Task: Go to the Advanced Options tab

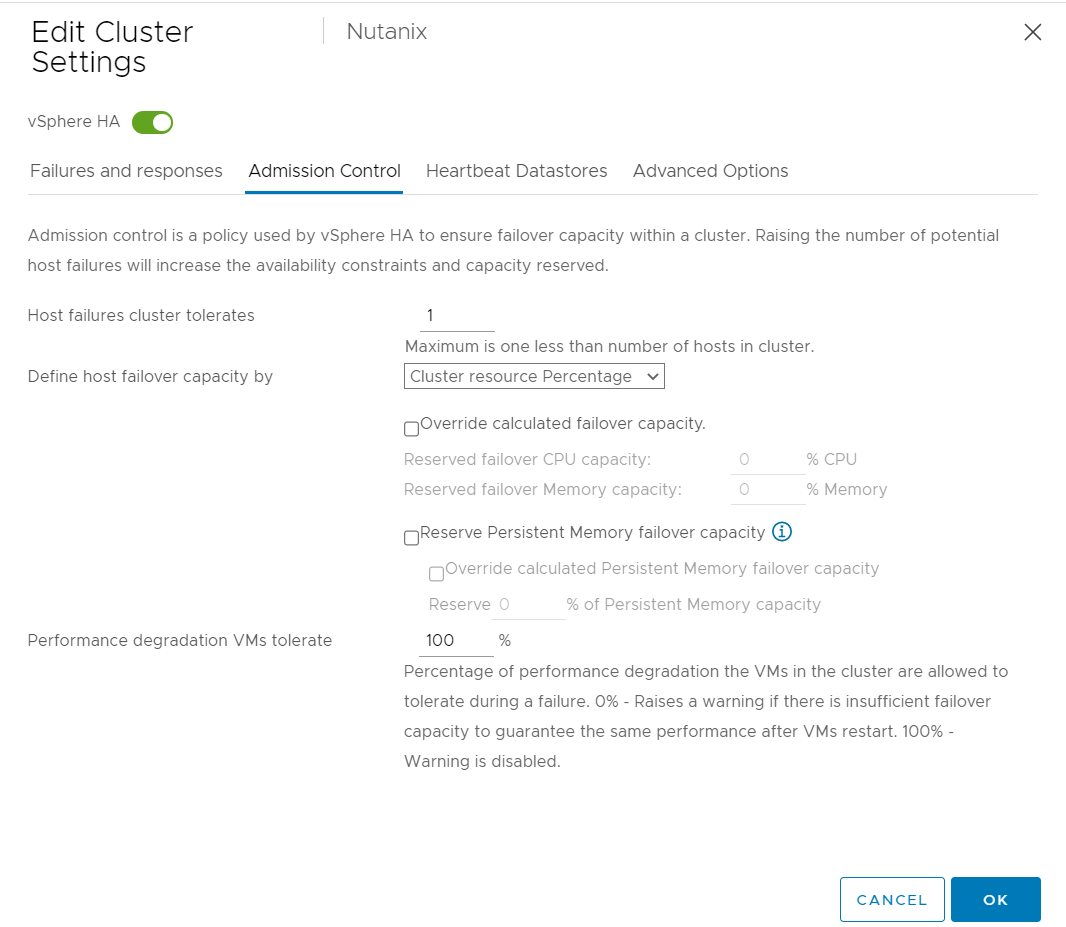Action: pyautogui.click(x=710, y=171)
